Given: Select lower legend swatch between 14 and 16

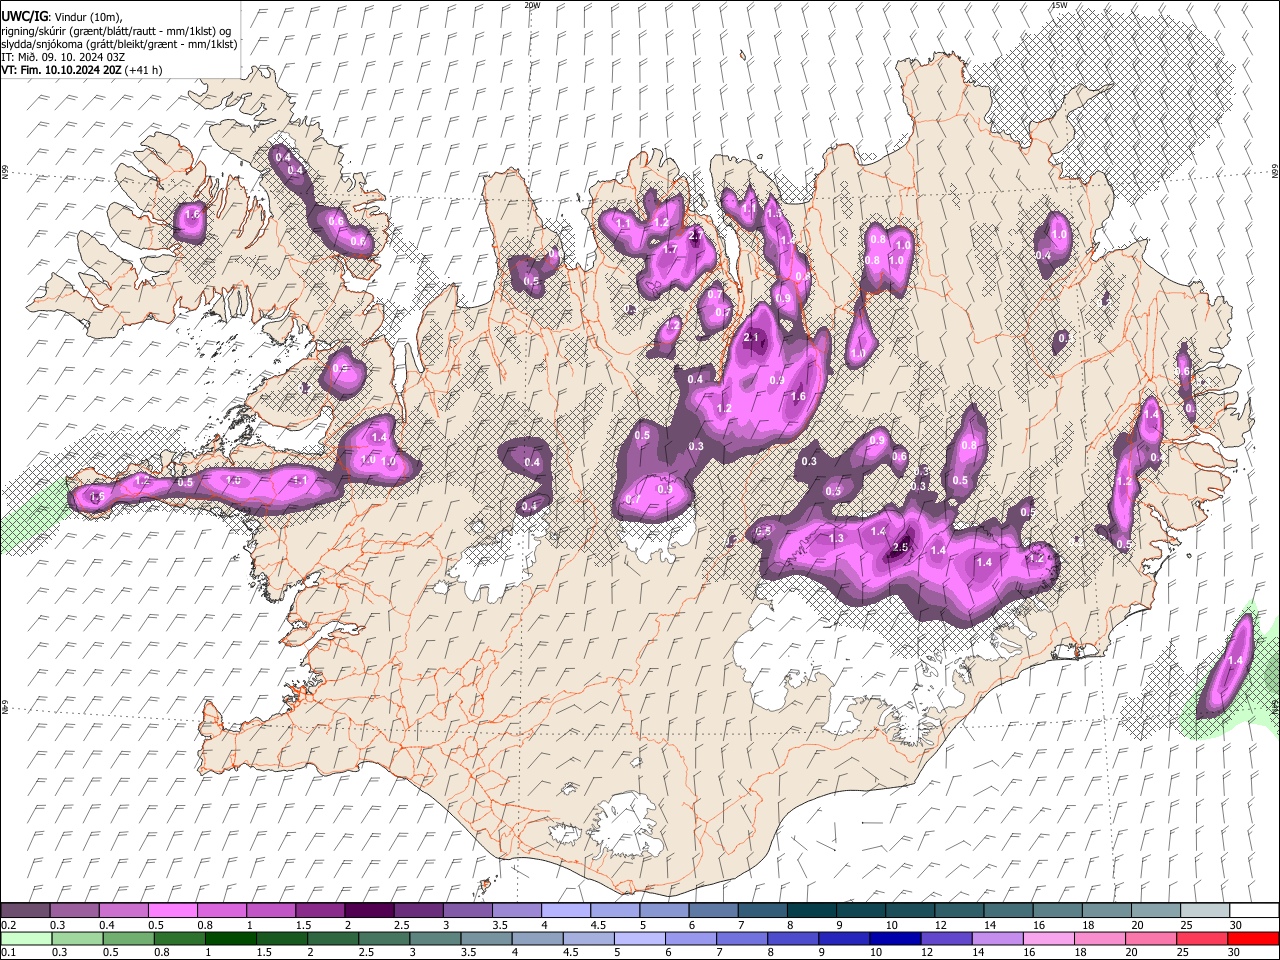Looking at the screenshot, I should pos(998,938).
